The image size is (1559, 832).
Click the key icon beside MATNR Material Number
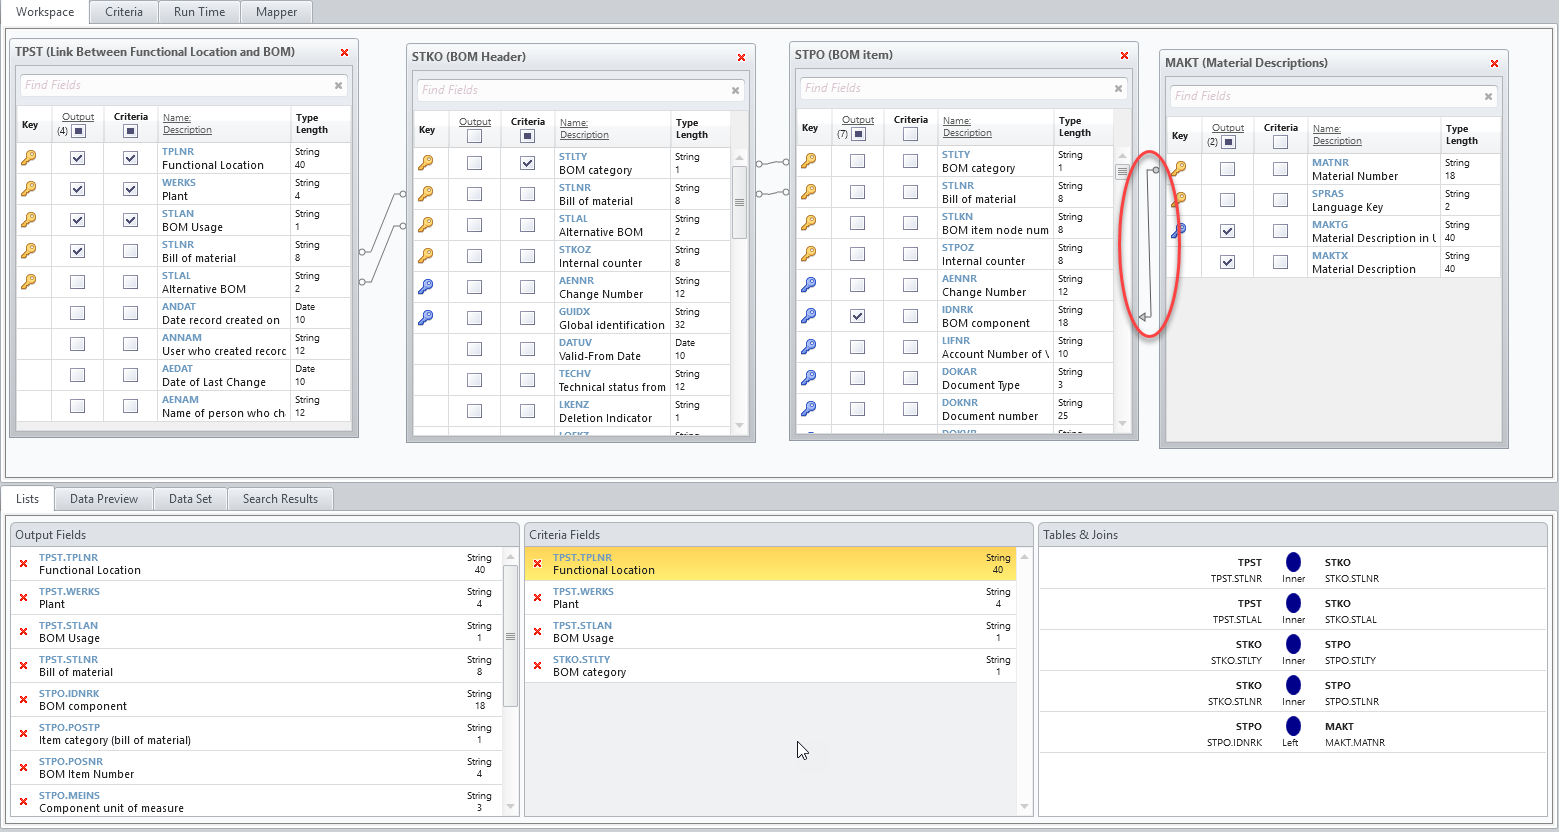tap(1178, 168)
